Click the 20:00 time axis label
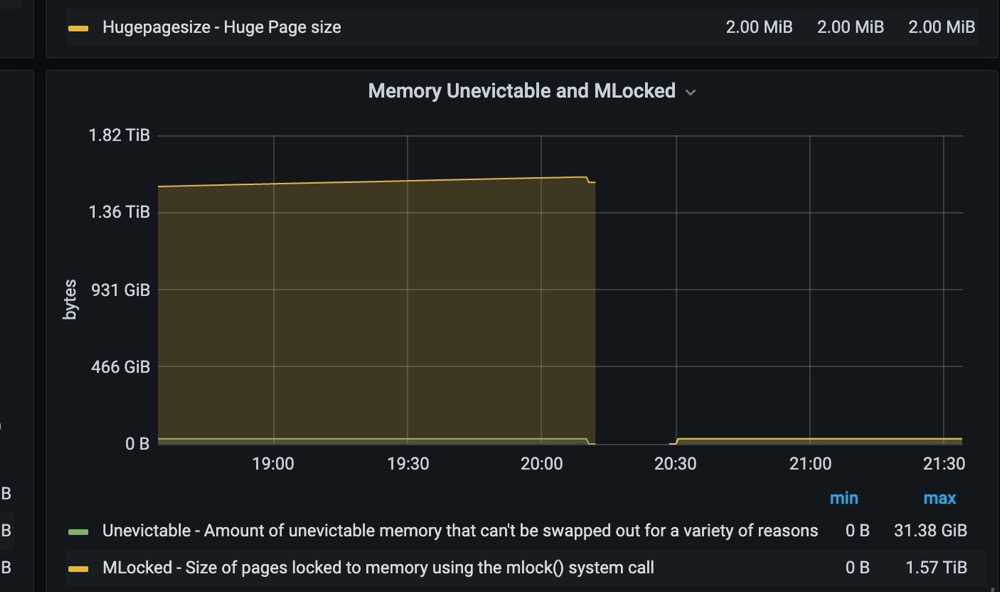The image size is (1000, 592). (x=541, y=464)
